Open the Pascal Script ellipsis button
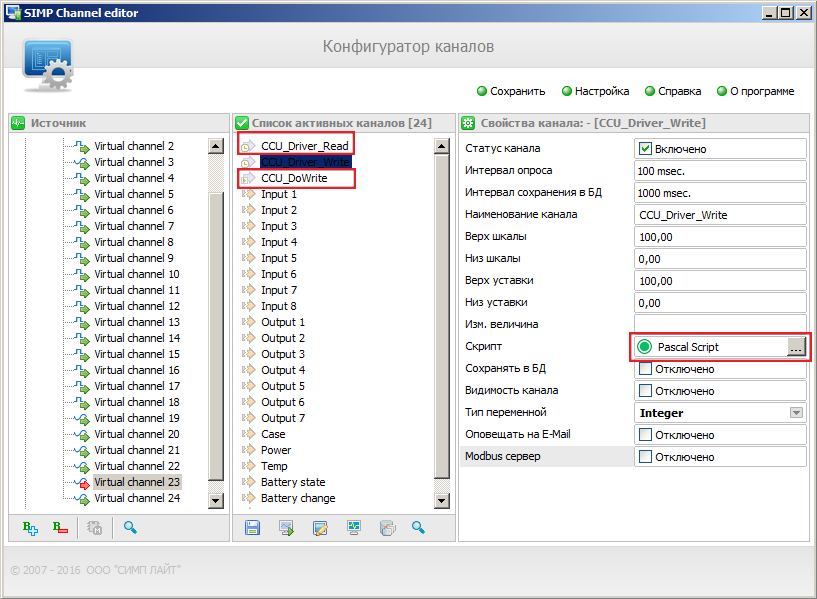The image size is (817, 599). 796,347
